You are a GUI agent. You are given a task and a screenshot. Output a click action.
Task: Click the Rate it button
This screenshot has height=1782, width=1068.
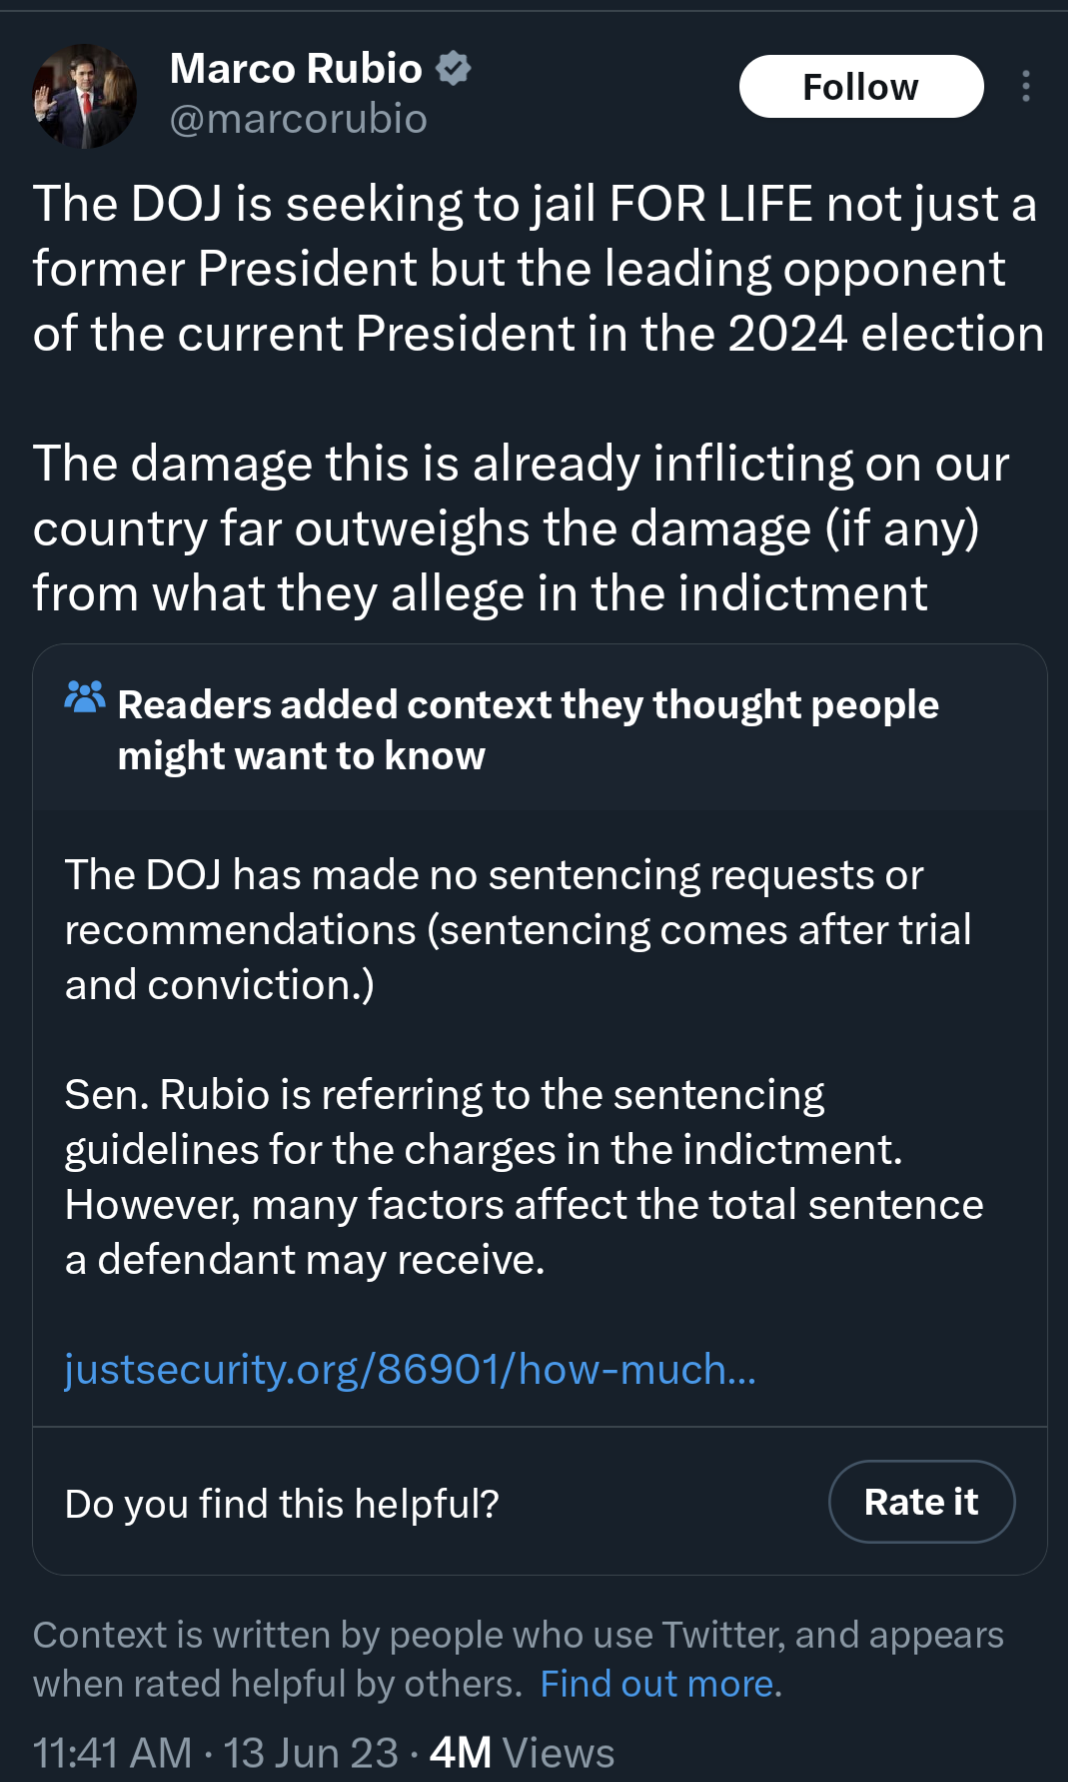[922, 1502]
